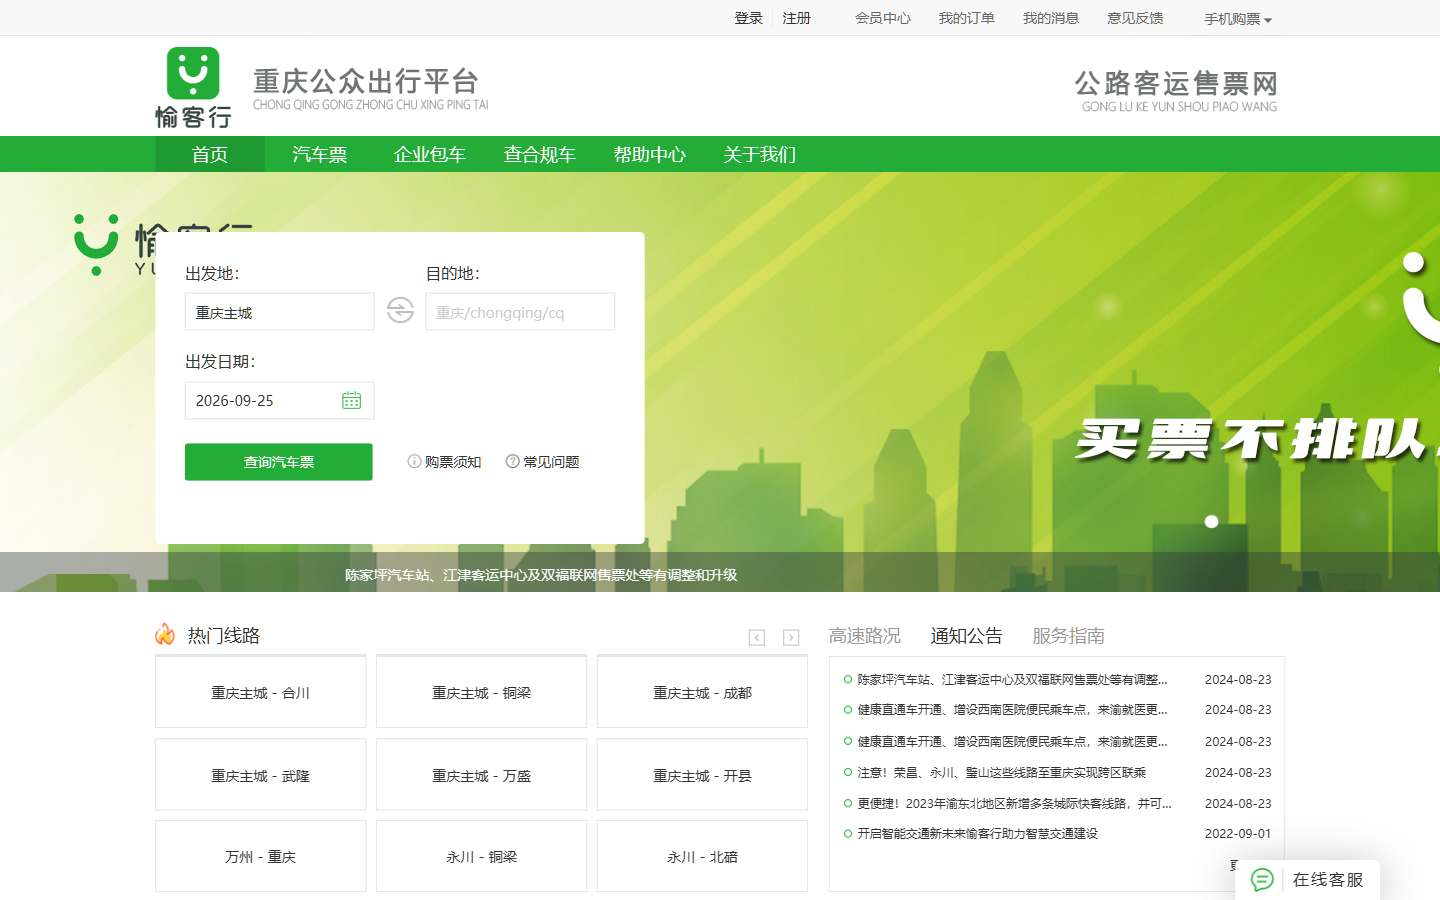Open 会员中心 from the top bar
Screen dimensions: 1440x900
(883, 18)
